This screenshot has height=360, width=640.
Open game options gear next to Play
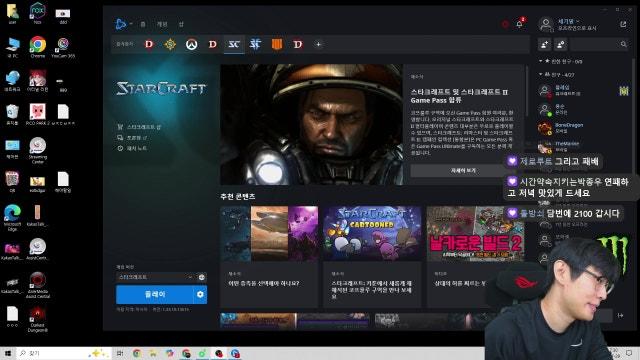(200, 294)
